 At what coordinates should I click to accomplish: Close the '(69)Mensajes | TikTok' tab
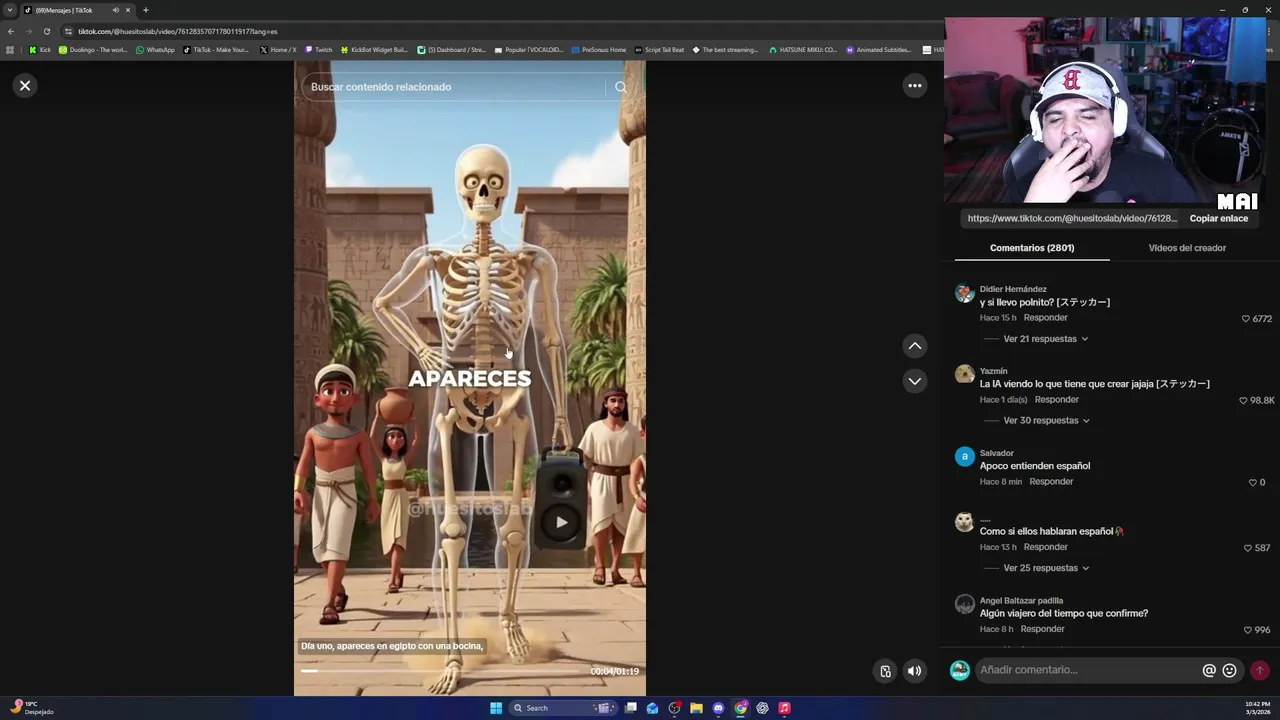128,10
